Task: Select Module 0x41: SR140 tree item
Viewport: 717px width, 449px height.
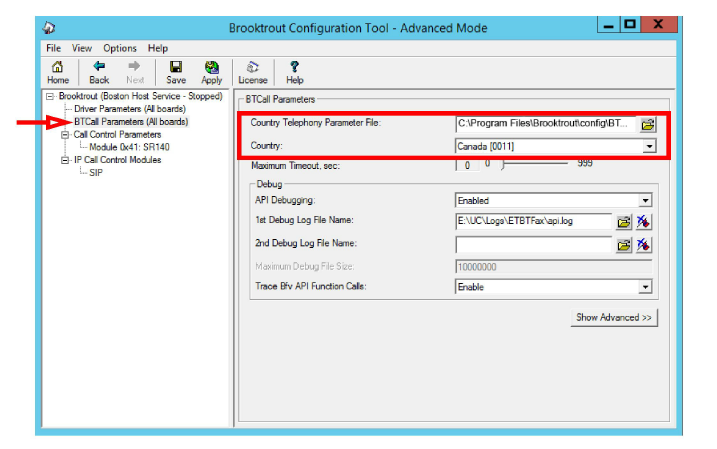Action: 129,147
